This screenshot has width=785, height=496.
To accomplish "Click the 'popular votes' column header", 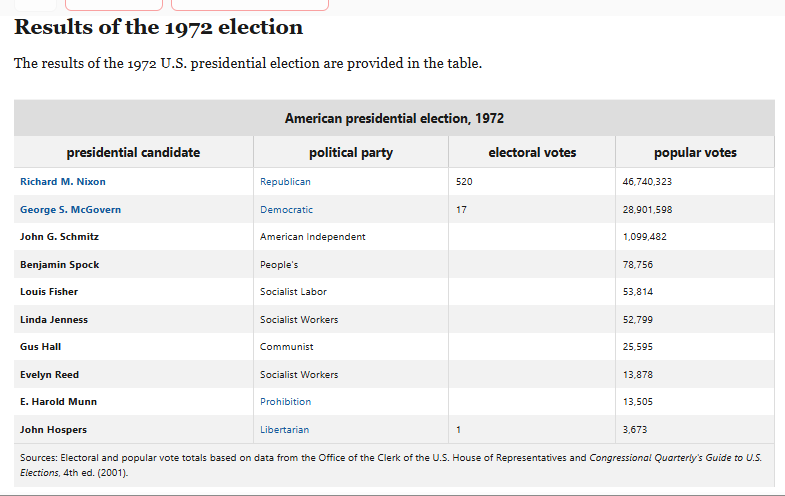I will [695, 152].
